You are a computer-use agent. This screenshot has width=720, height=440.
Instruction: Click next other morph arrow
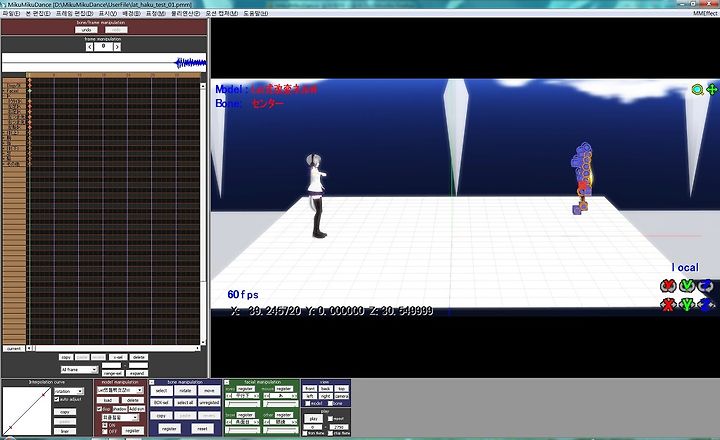tap(294, 422)
